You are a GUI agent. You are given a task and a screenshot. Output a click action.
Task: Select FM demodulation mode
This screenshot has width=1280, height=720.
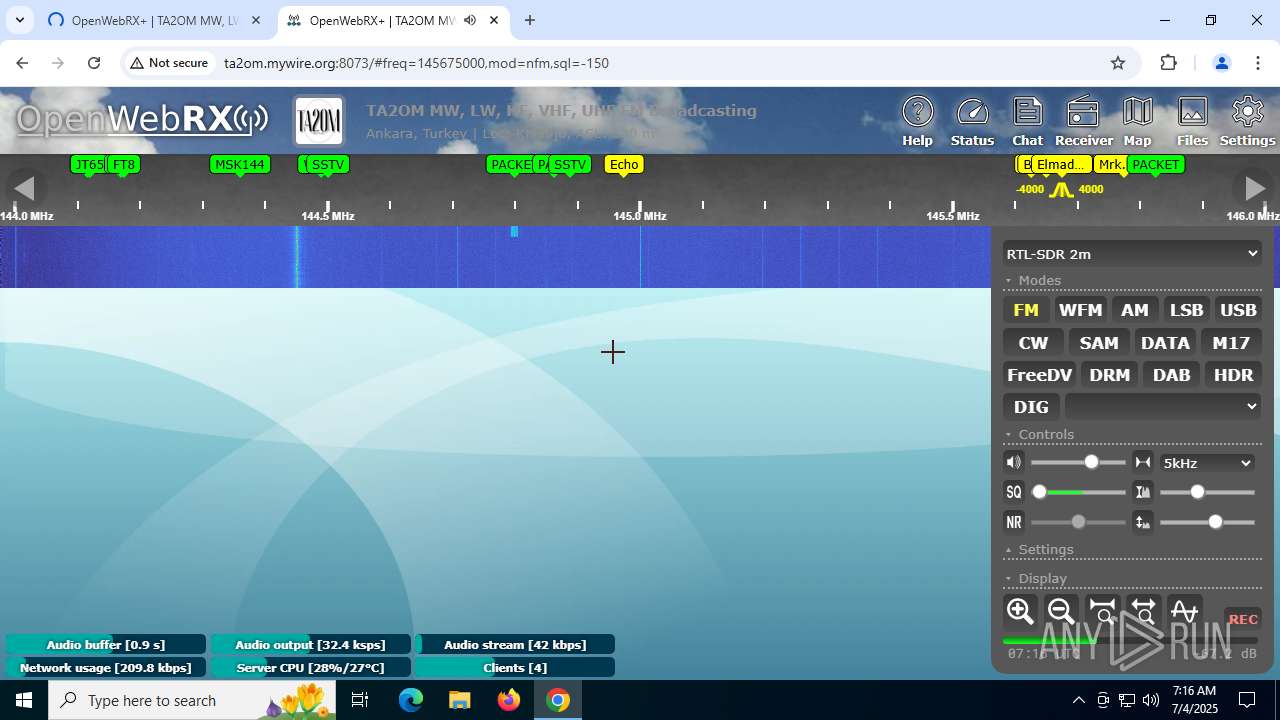[x=1026, y=310]
